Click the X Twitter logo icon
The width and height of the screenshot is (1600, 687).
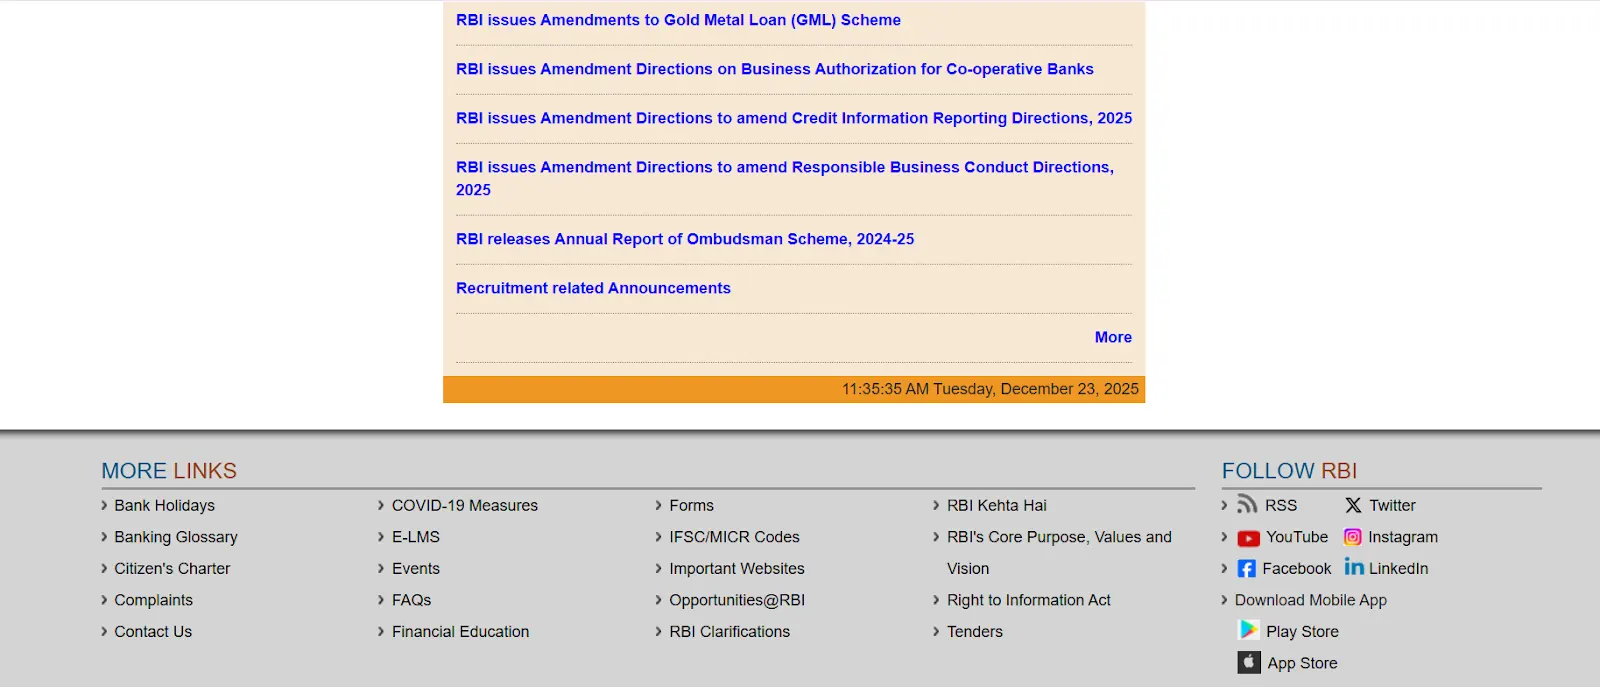(1353, 506)
